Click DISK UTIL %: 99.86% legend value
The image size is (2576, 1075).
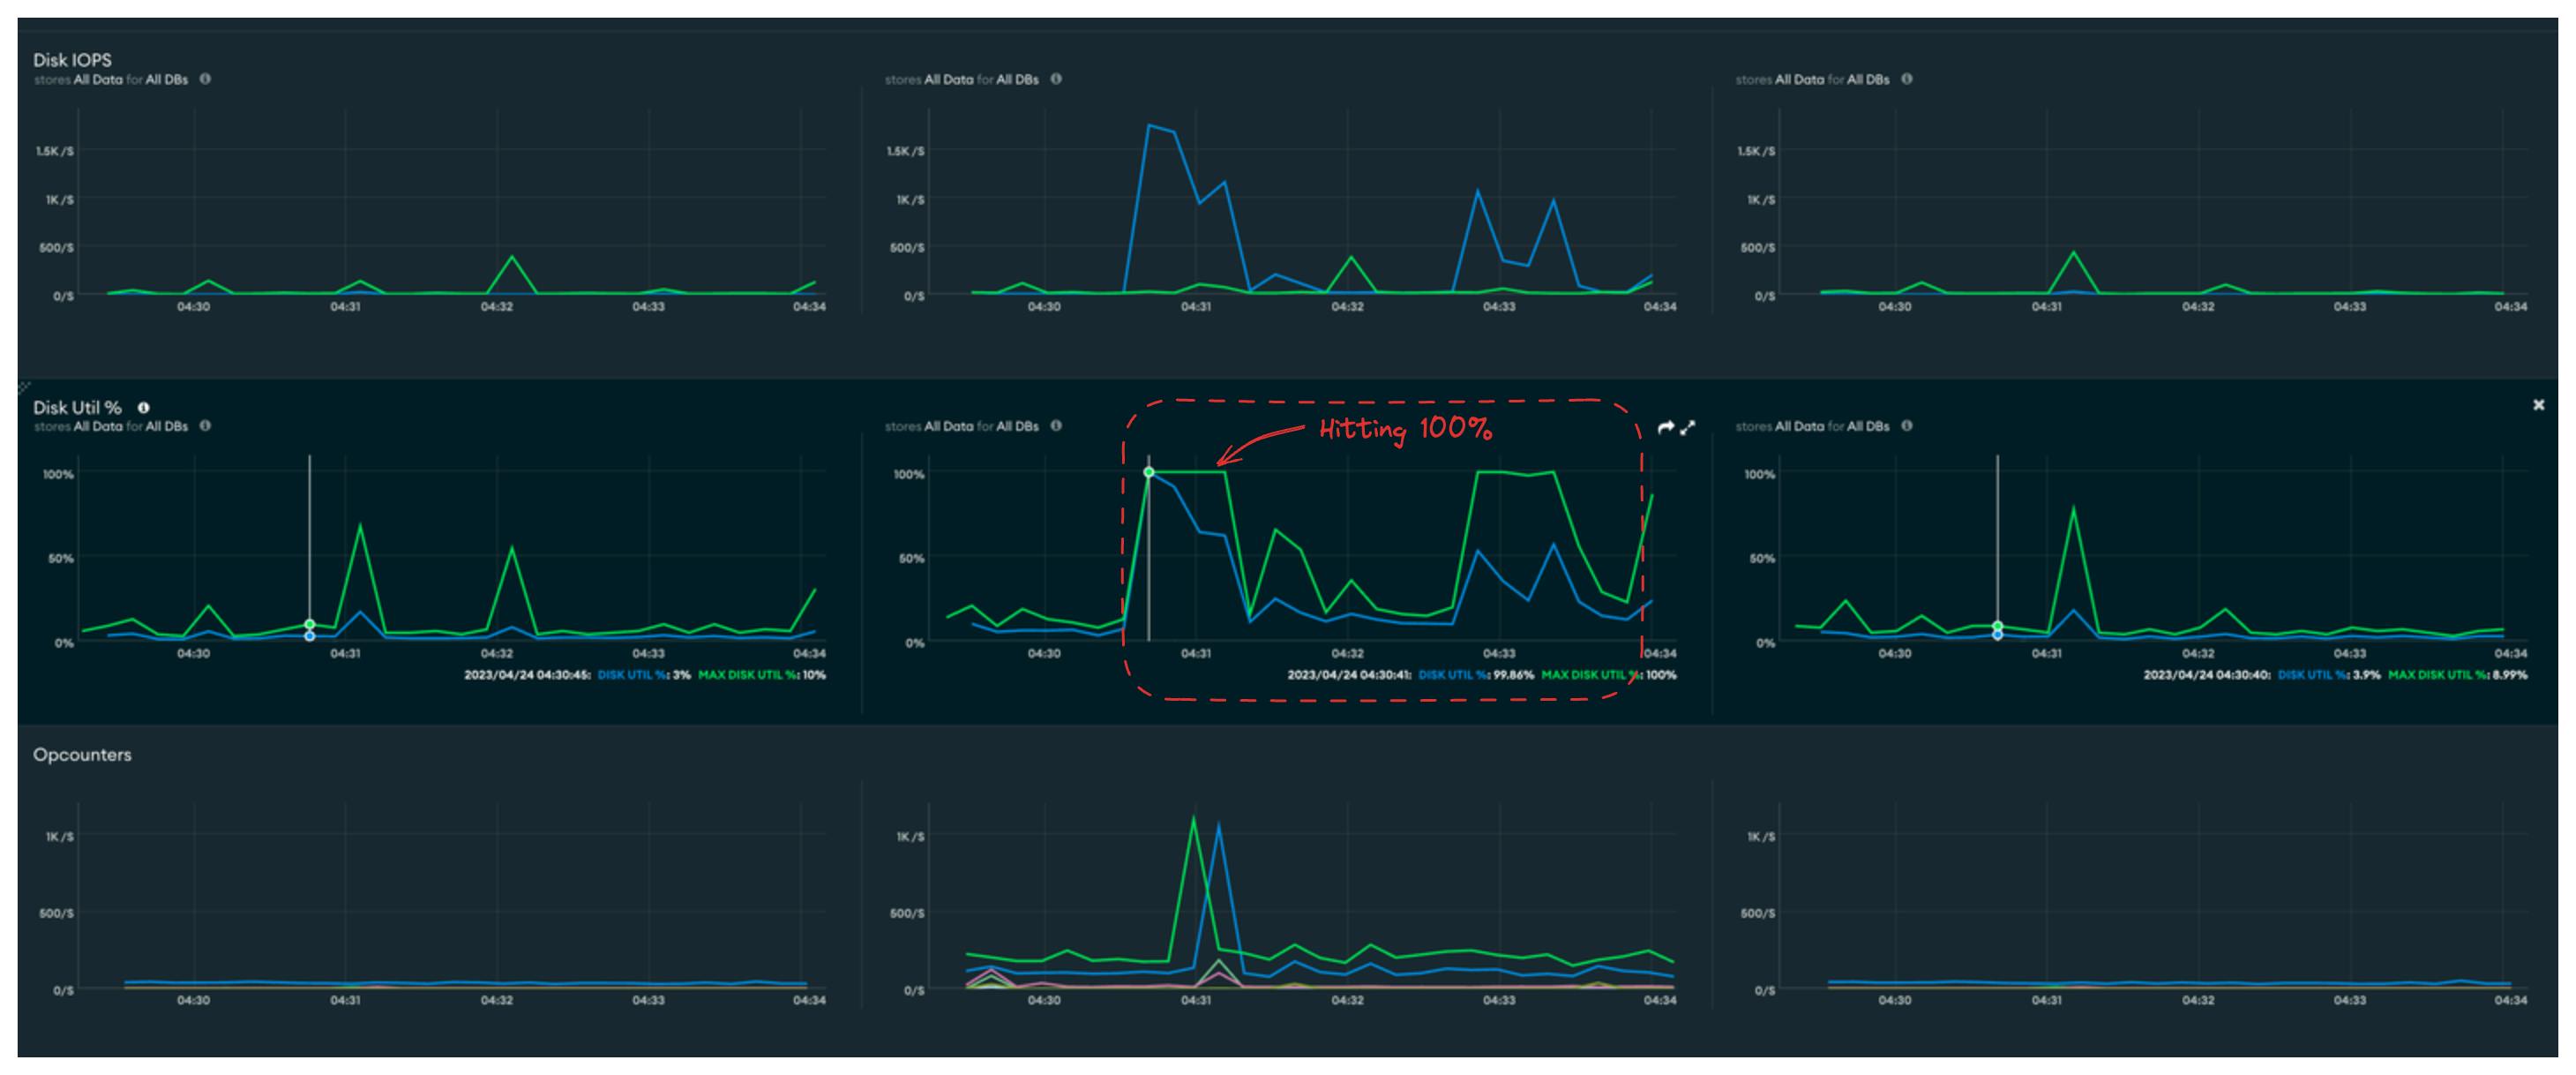1476,675
